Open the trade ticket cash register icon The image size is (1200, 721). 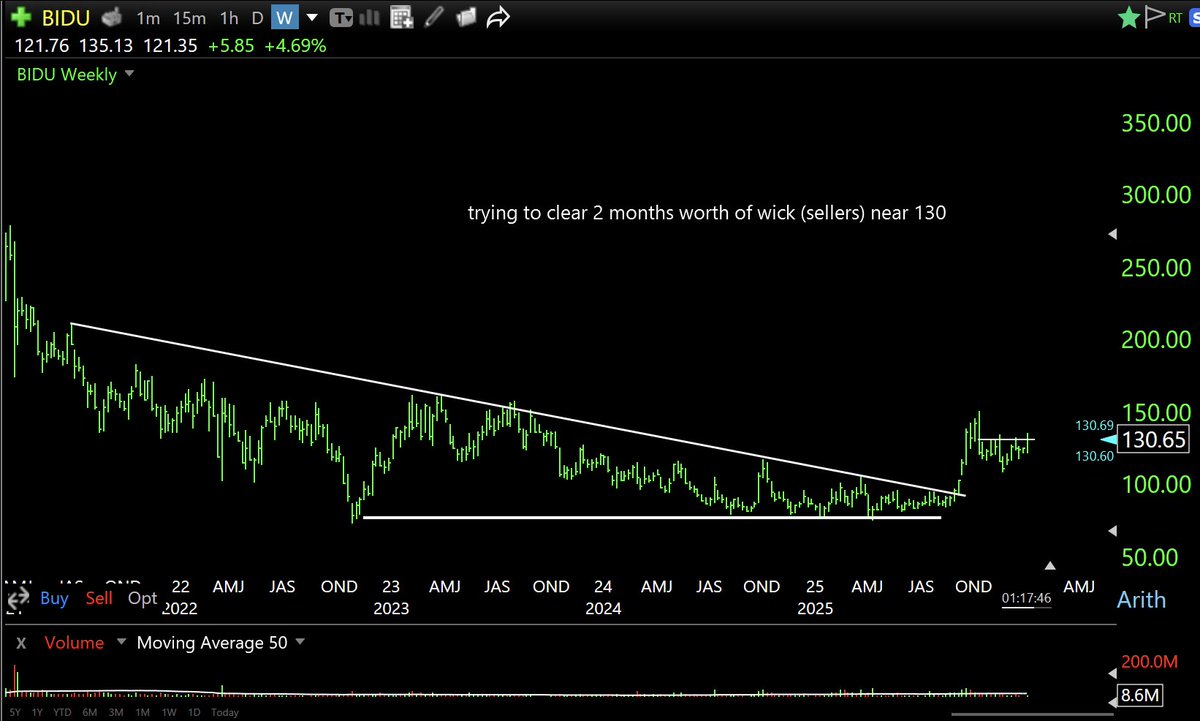tap(112, 18)
